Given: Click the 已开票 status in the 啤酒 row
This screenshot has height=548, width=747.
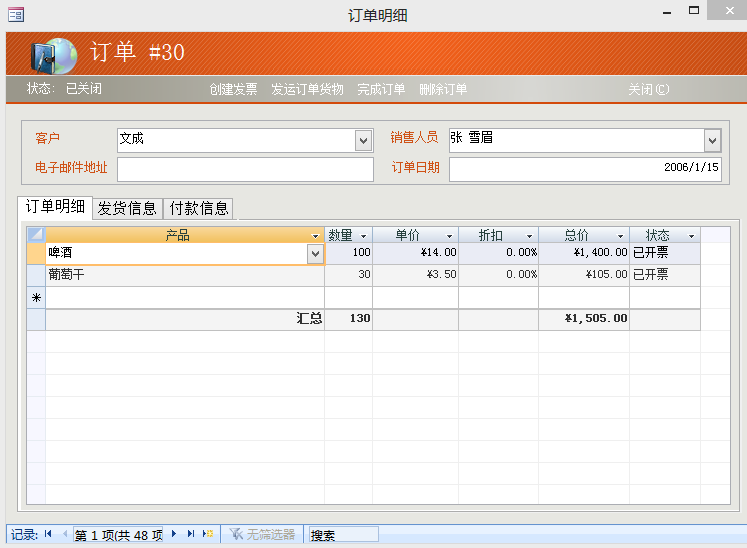Looking at the screenshot, I should [665, 254].
